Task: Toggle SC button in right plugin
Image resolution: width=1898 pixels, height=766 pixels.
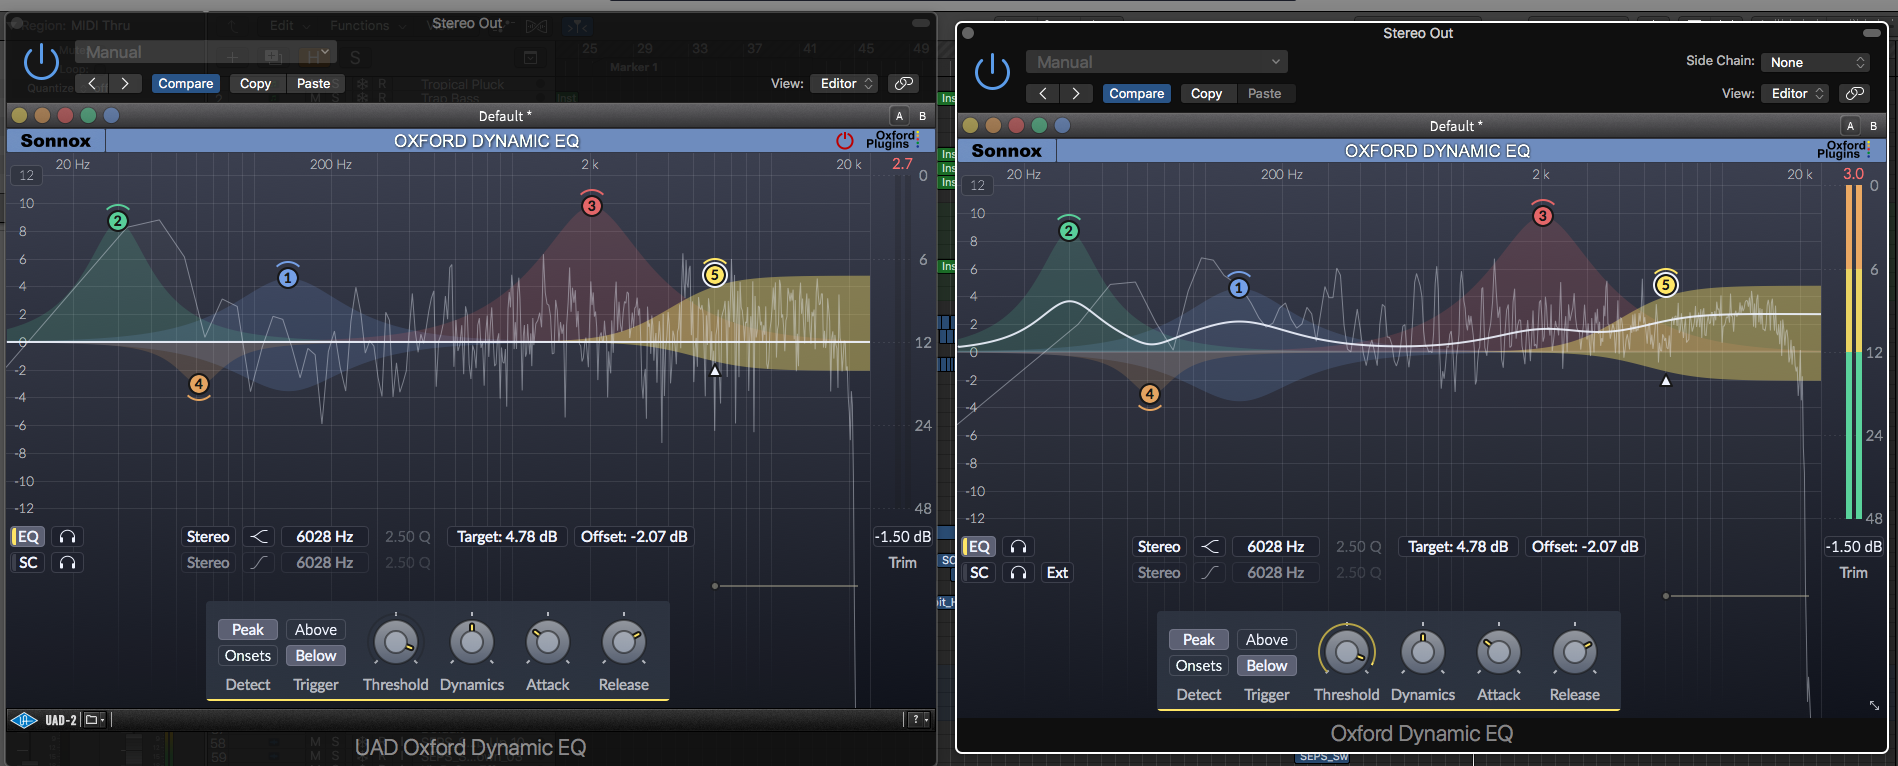Action: pos(979,573)
